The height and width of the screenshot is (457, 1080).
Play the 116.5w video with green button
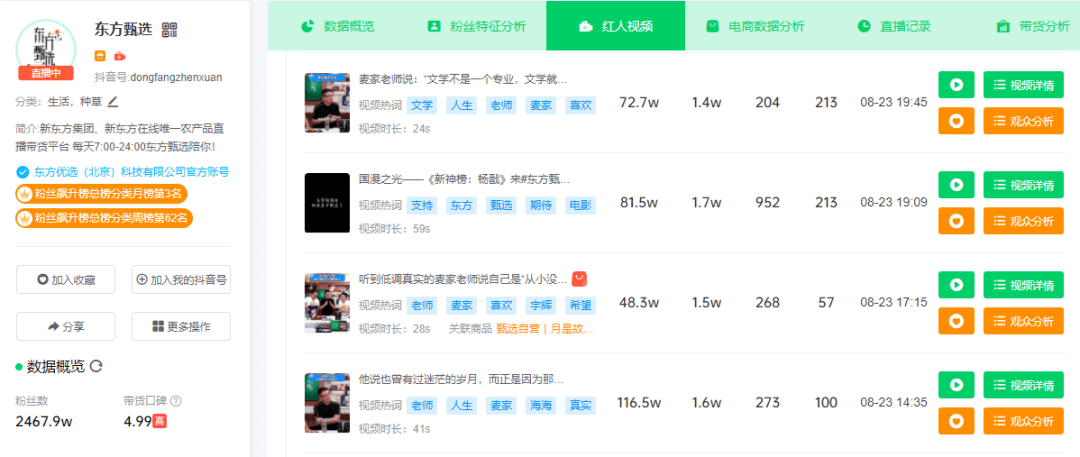pyautogui.click(x=956, y=385)
